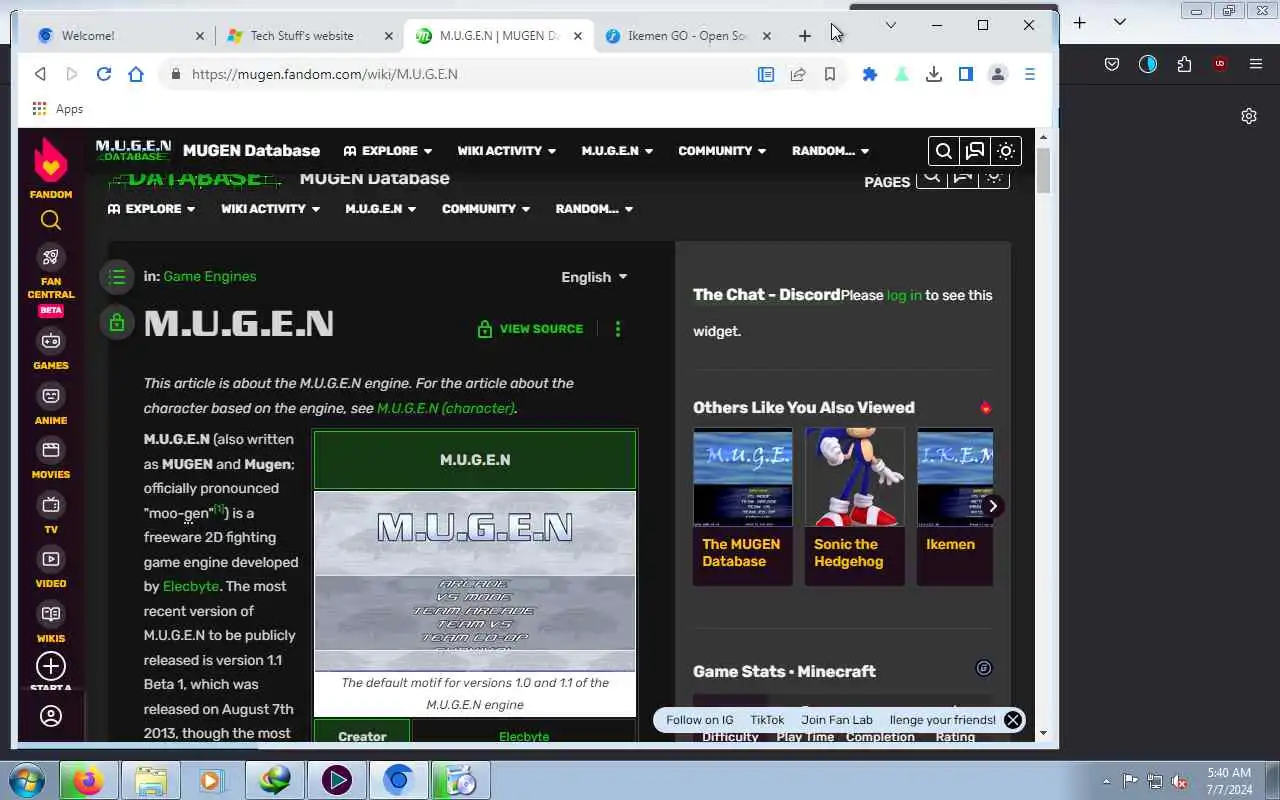The height and width of the screenshot is (800, 1280).
Task: Click the browser forward arrow
Action: click(72, 74)
